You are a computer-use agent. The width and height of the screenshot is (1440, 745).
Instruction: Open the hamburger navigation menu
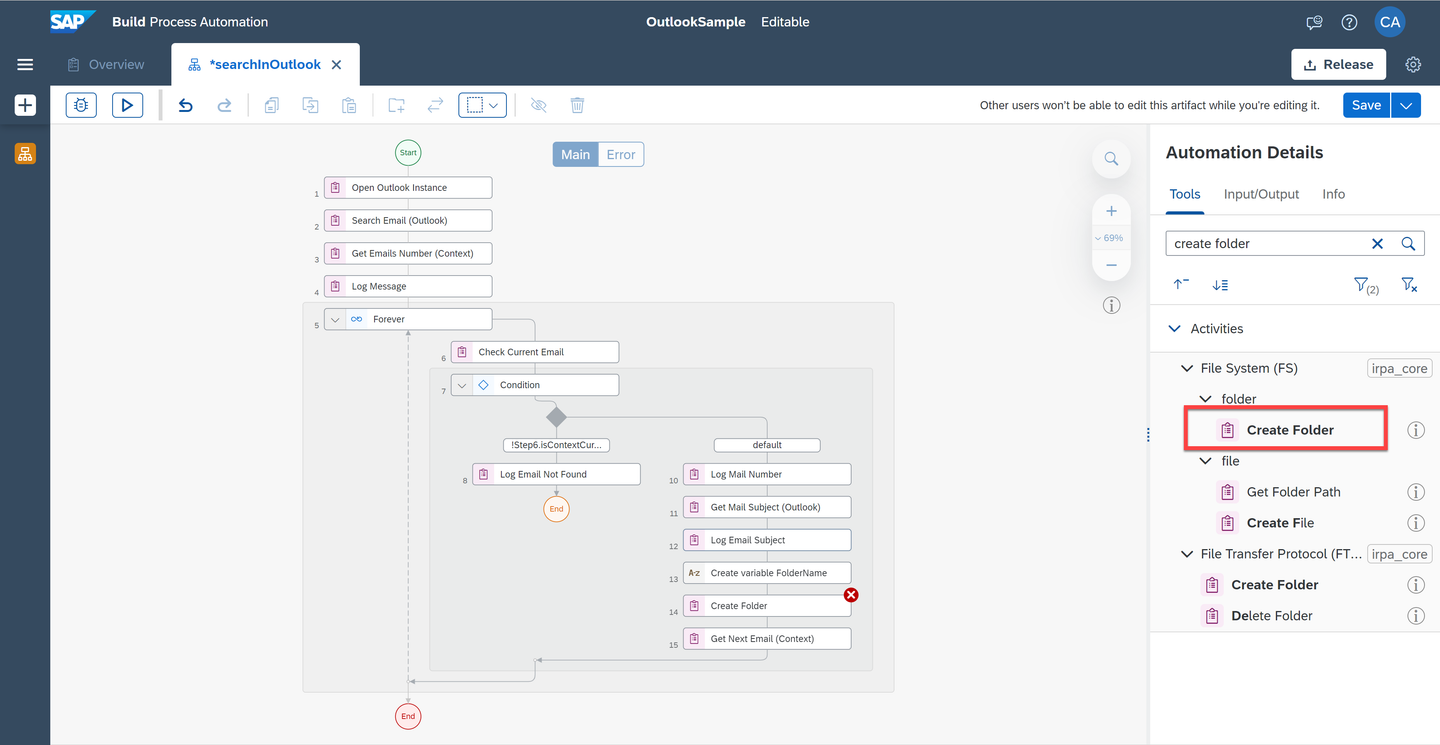point(25,65)
